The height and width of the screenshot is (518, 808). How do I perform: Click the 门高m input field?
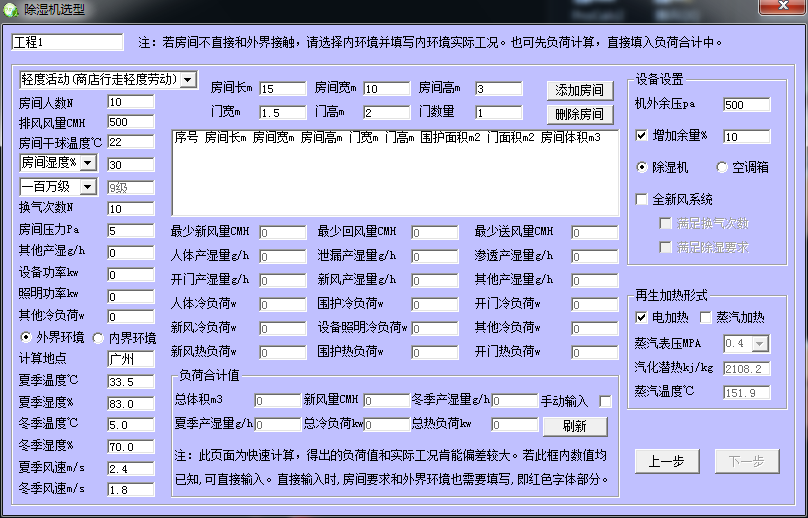pyautogui.click(x=387, y=112)
